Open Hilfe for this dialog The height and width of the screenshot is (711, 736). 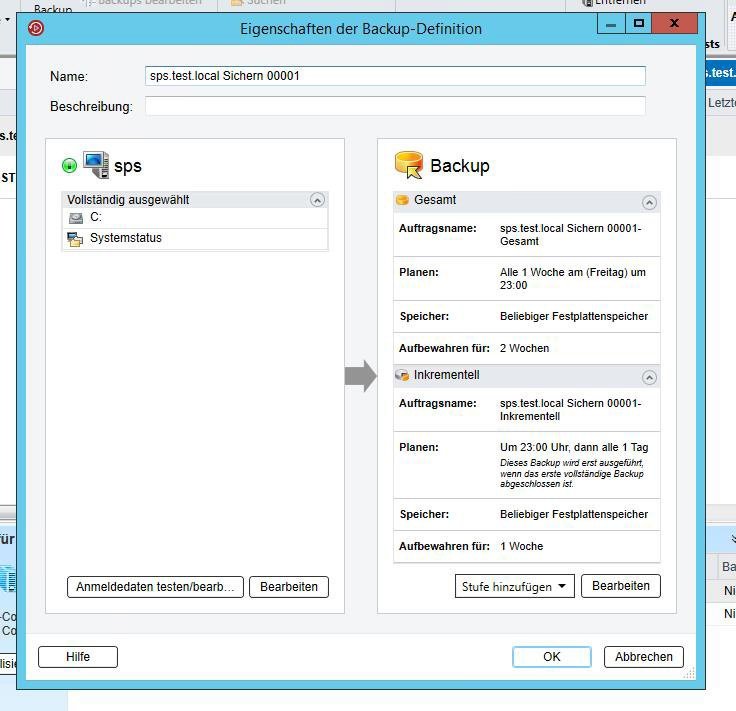pyautogui.click(x=78, y=657)
